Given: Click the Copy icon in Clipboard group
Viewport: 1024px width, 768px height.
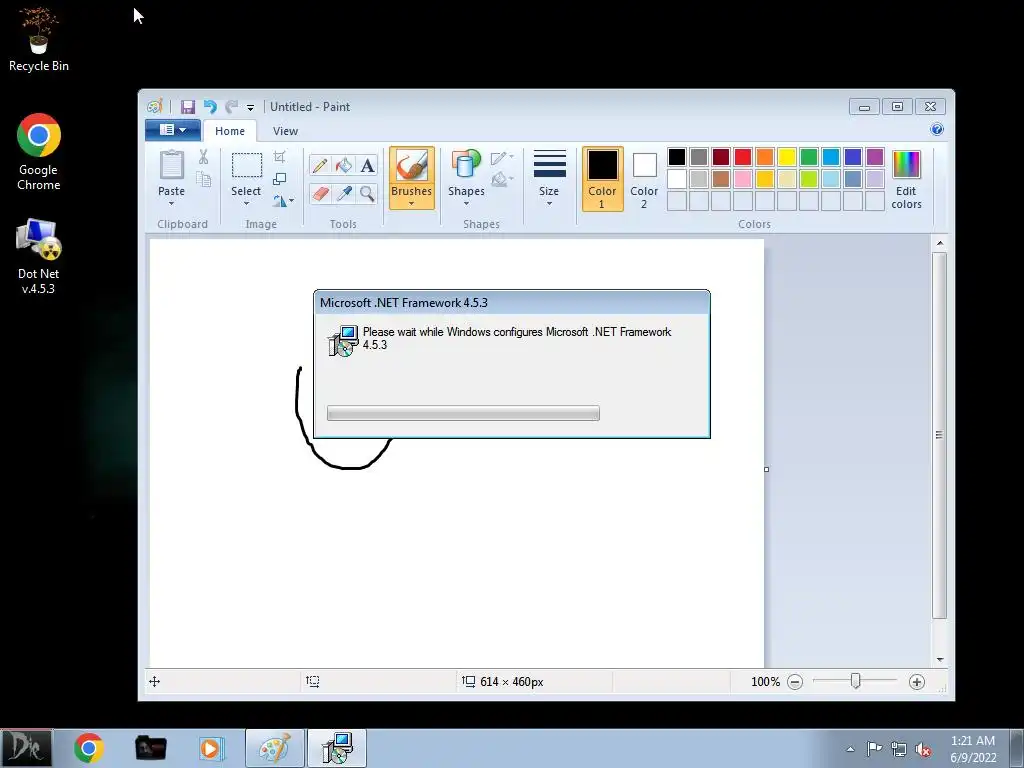Looking at the screenshot, I should (203, 179).
